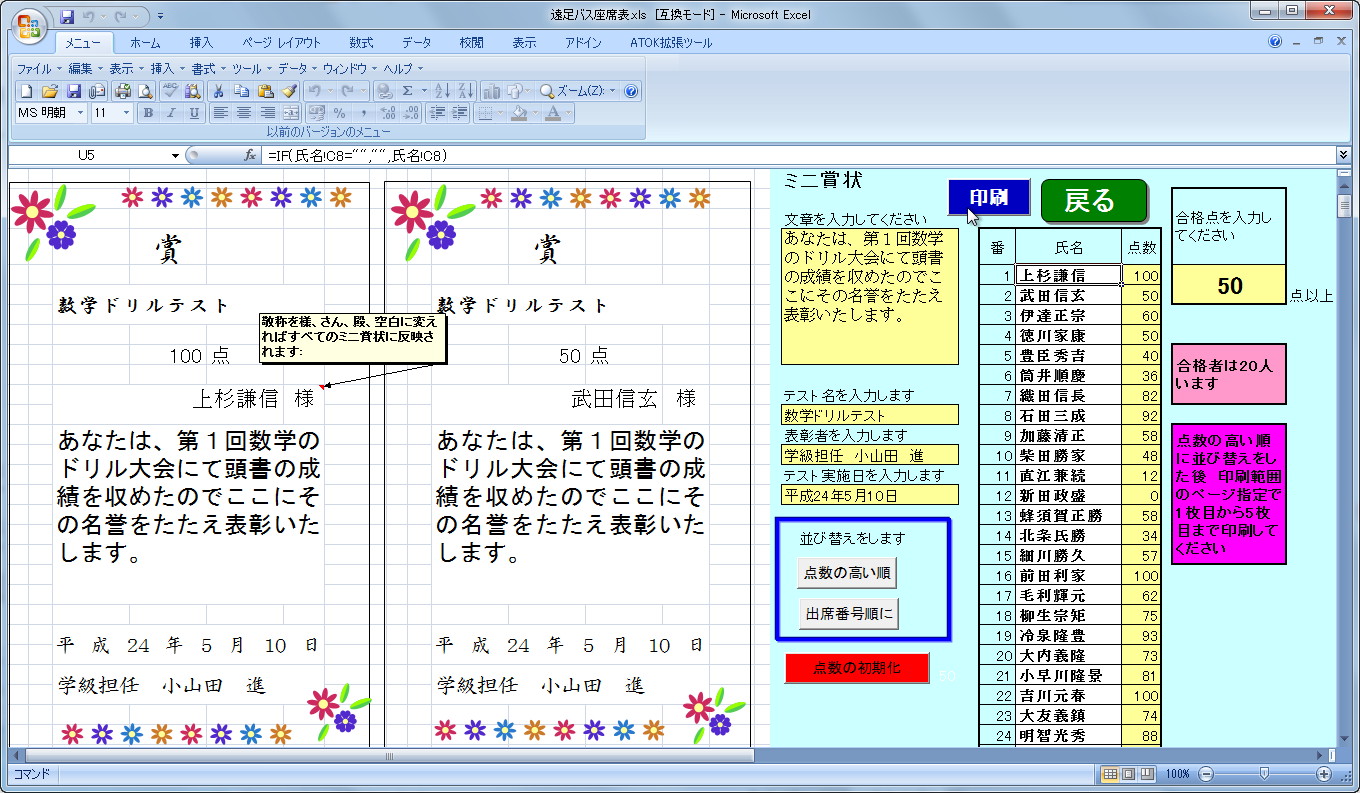Open the 編集 classic menu dropdown
Image resolution: width=1360 pixels, height=793 pixels.
click(x=84, y=69)
